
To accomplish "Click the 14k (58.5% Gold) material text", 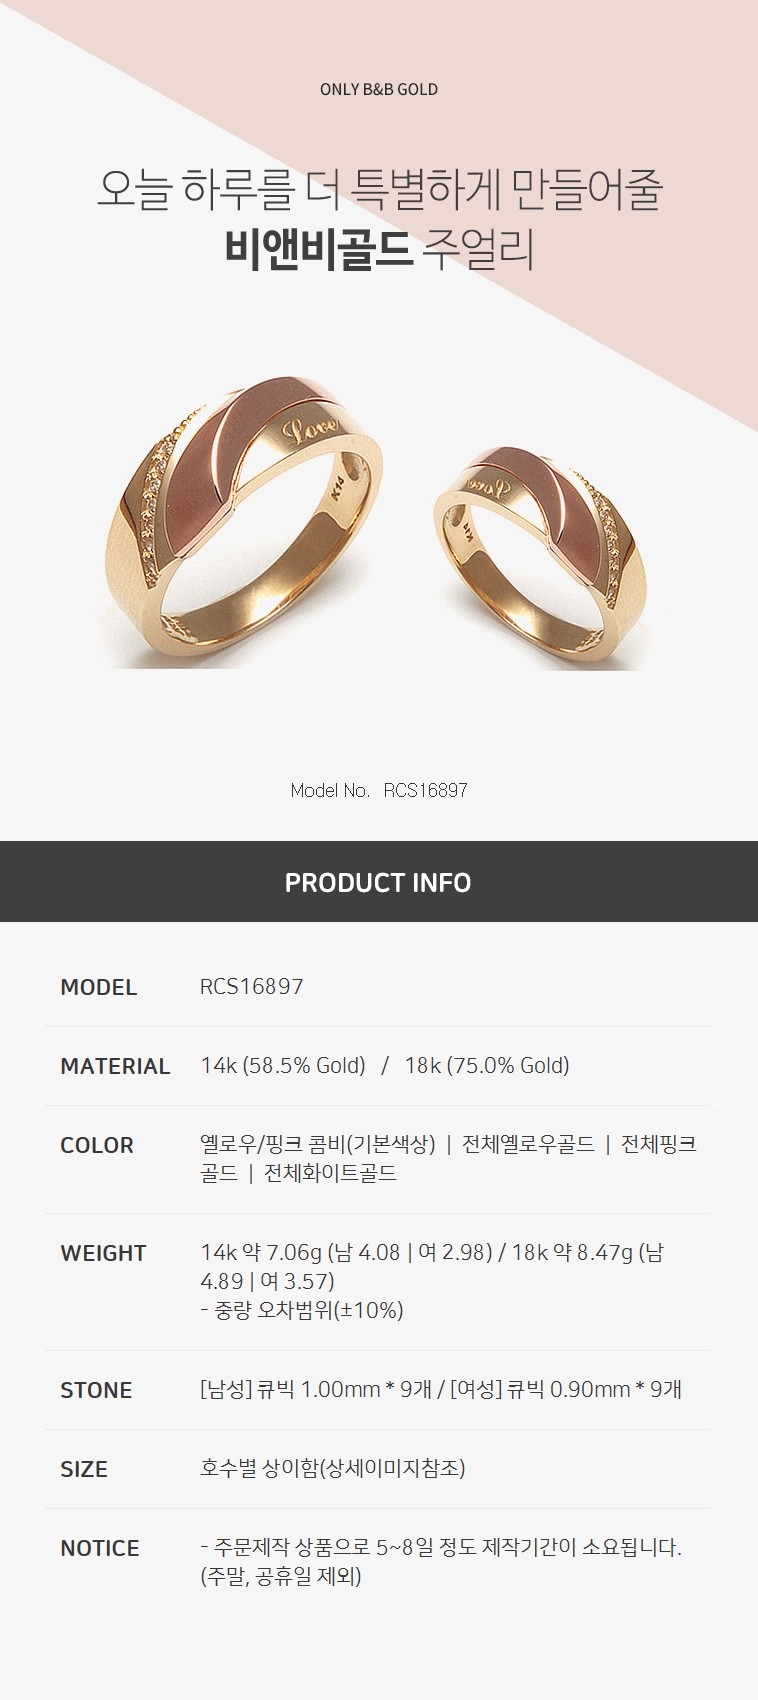I will [x=283, y=1066].
